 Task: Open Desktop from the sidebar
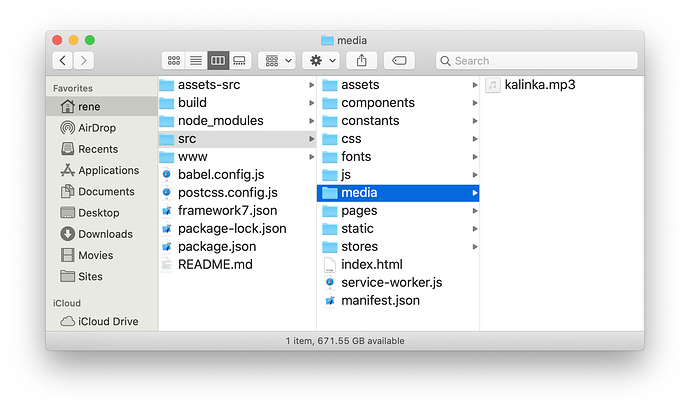[102, 212]
